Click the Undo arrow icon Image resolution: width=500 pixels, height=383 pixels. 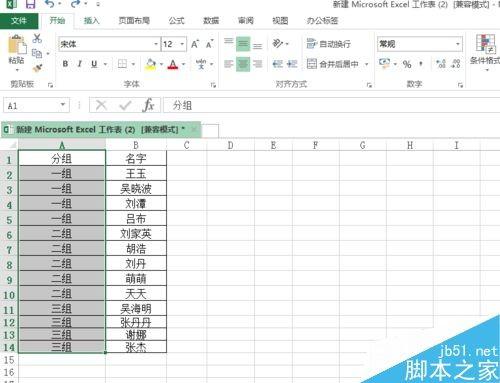point(50,4)
